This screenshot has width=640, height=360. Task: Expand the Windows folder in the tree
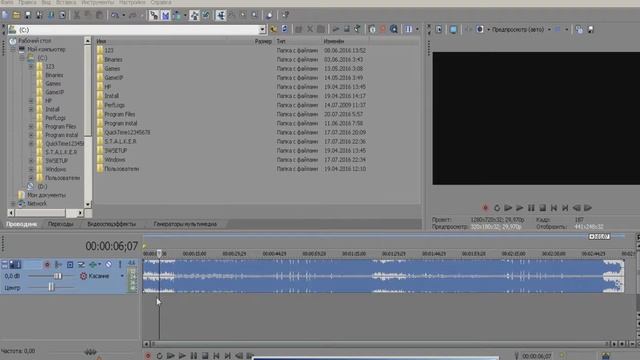click(x=31, y=169)
